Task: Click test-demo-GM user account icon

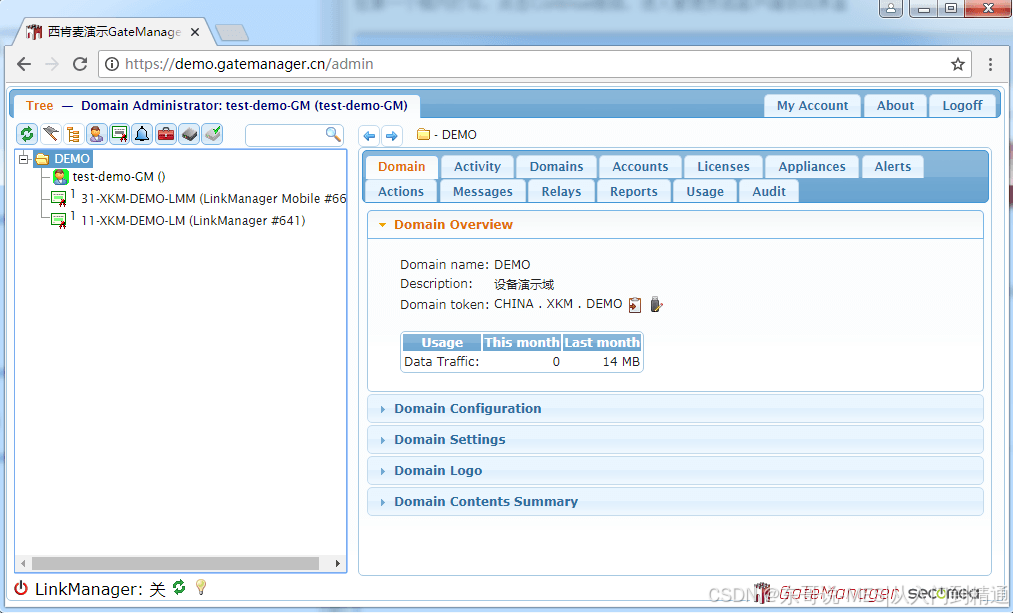Action: (x=61, y=176)
